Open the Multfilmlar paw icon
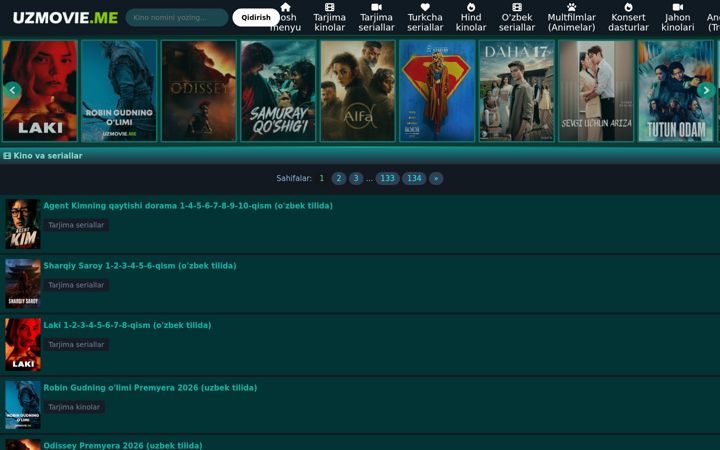The width and height of the screenshot is (720, 450). [571, 7]
